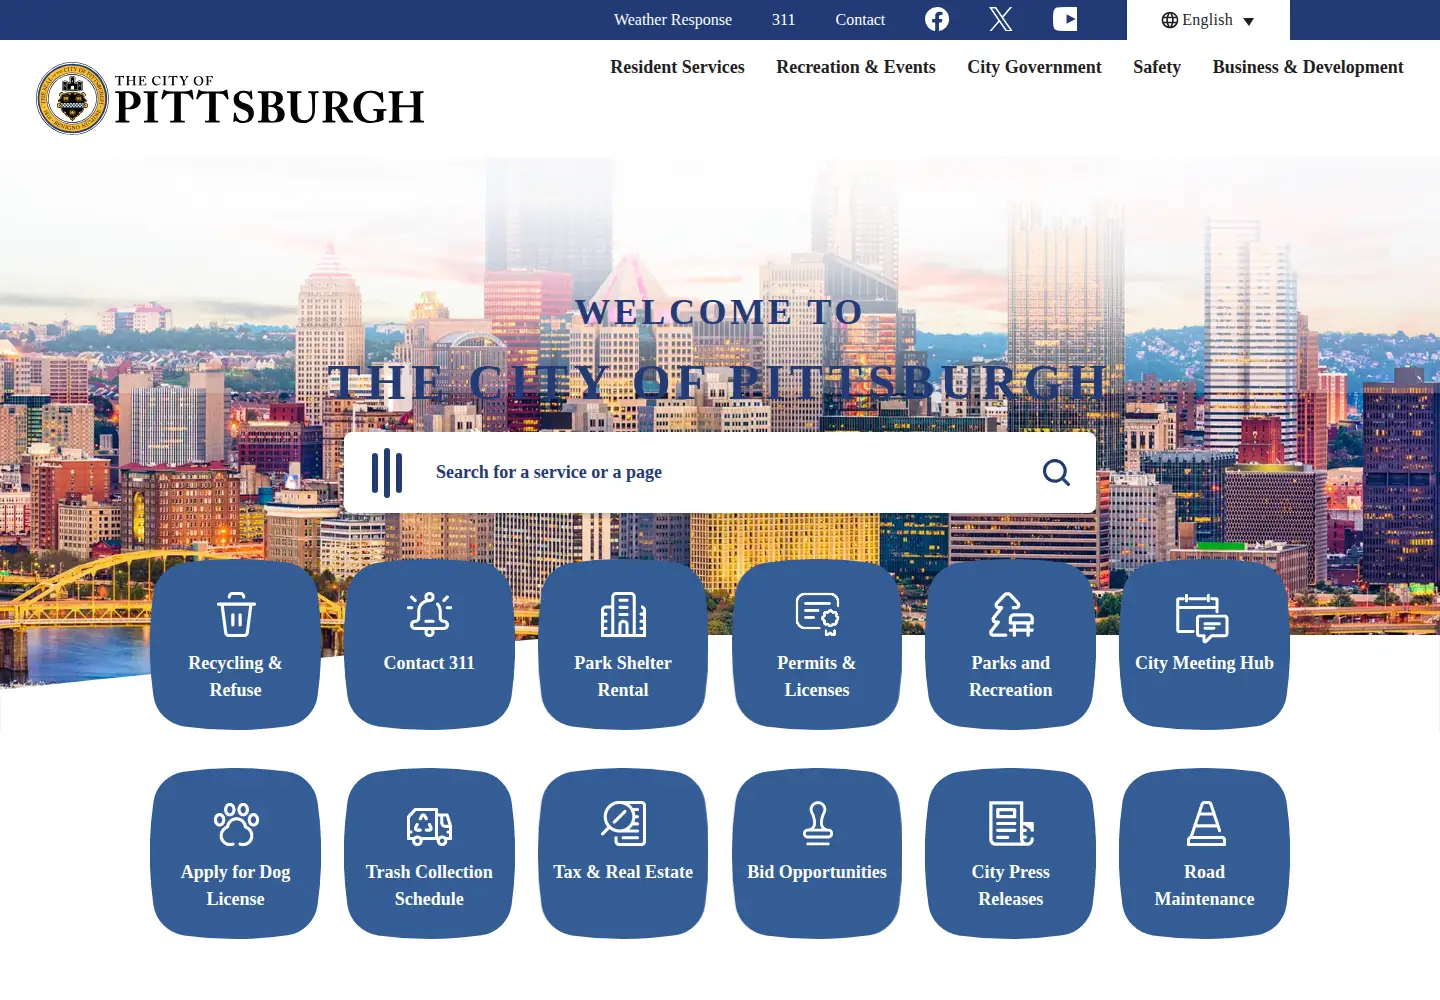Image resolution: width=1440 pixels, height=1000 pixels.
Task: Click the magnifying glass search icon
Action: [1056, 472]
